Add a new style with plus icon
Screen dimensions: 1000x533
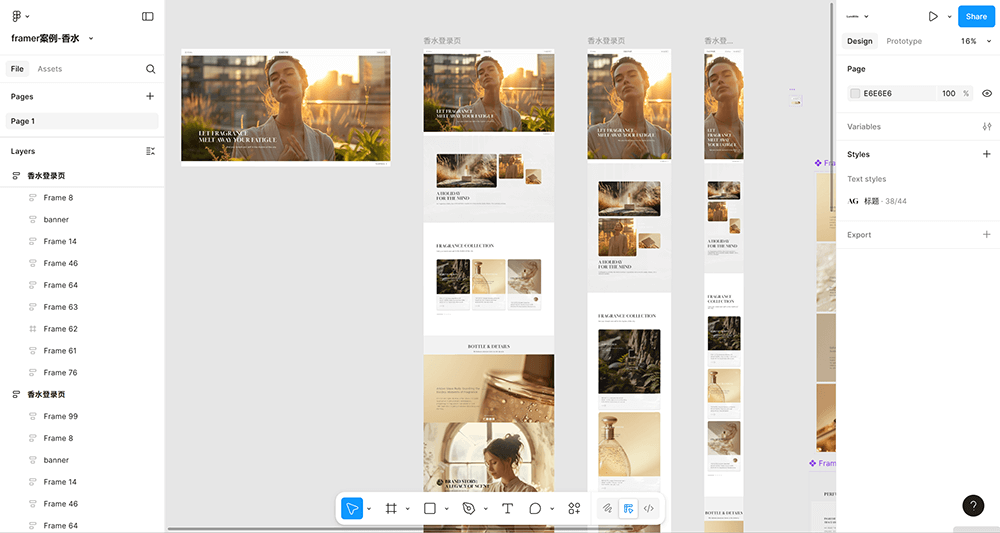coord(987,154)
